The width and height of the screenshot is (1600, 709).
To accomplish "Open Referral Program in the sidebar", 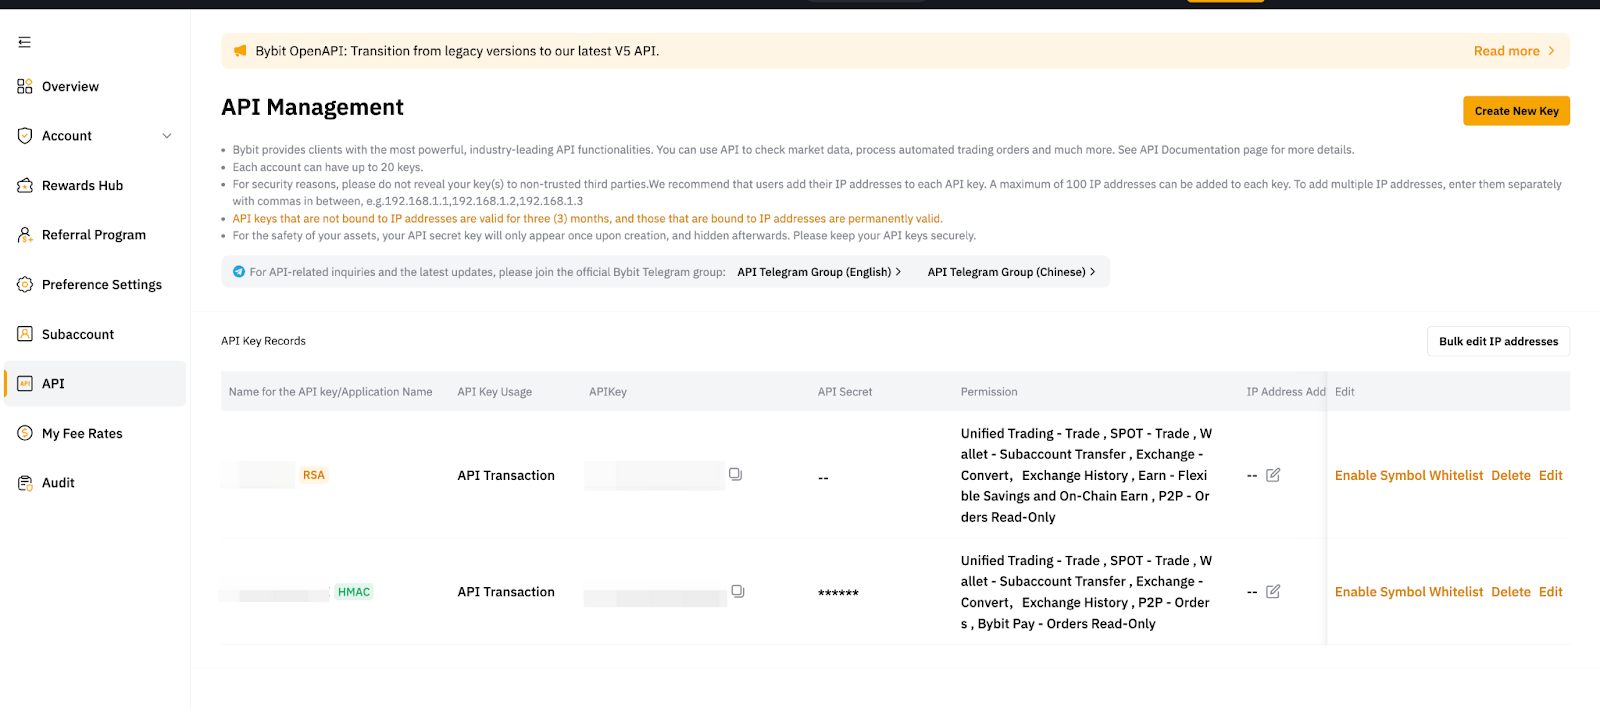I will [93, 235].
